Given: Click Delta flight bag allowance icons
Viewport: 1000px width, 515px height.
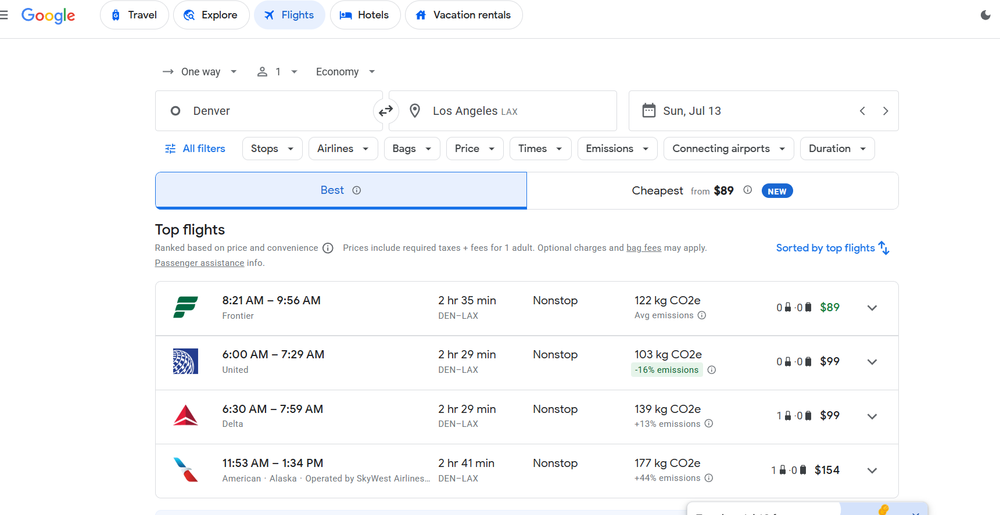Looking at the screenshot, I should click(x=794, y=416).
